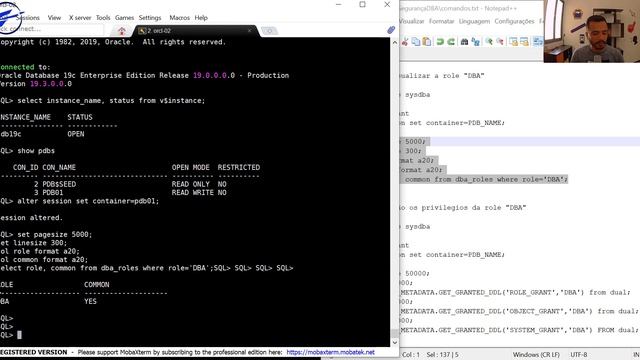Click the terminal scrollbar up arrow
This screenshot has width=640, height=360.
coord(394,42)
